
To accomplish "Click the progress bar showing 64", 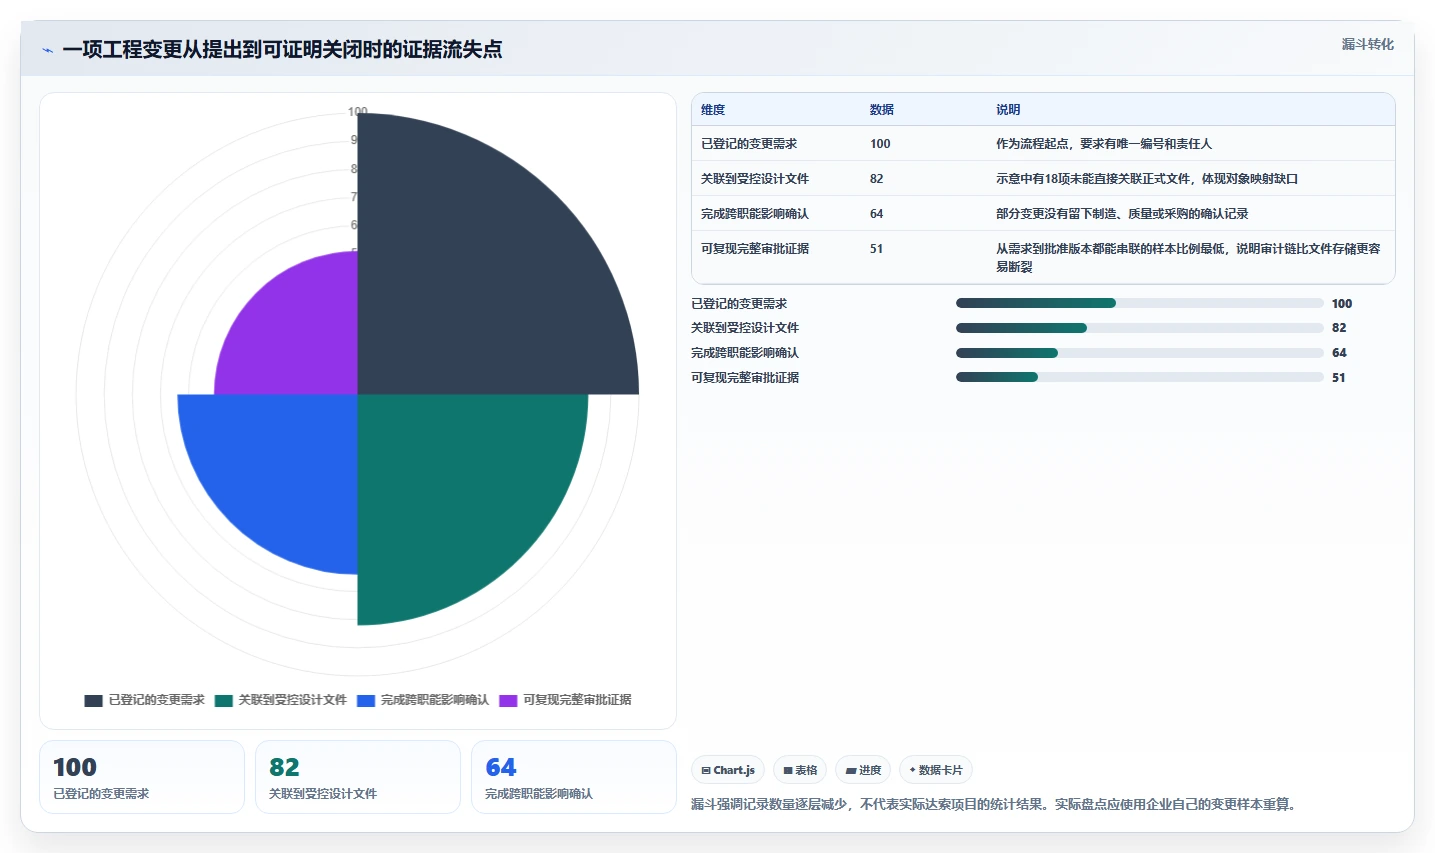I will pyautogui.click(x=1140, y=353).
